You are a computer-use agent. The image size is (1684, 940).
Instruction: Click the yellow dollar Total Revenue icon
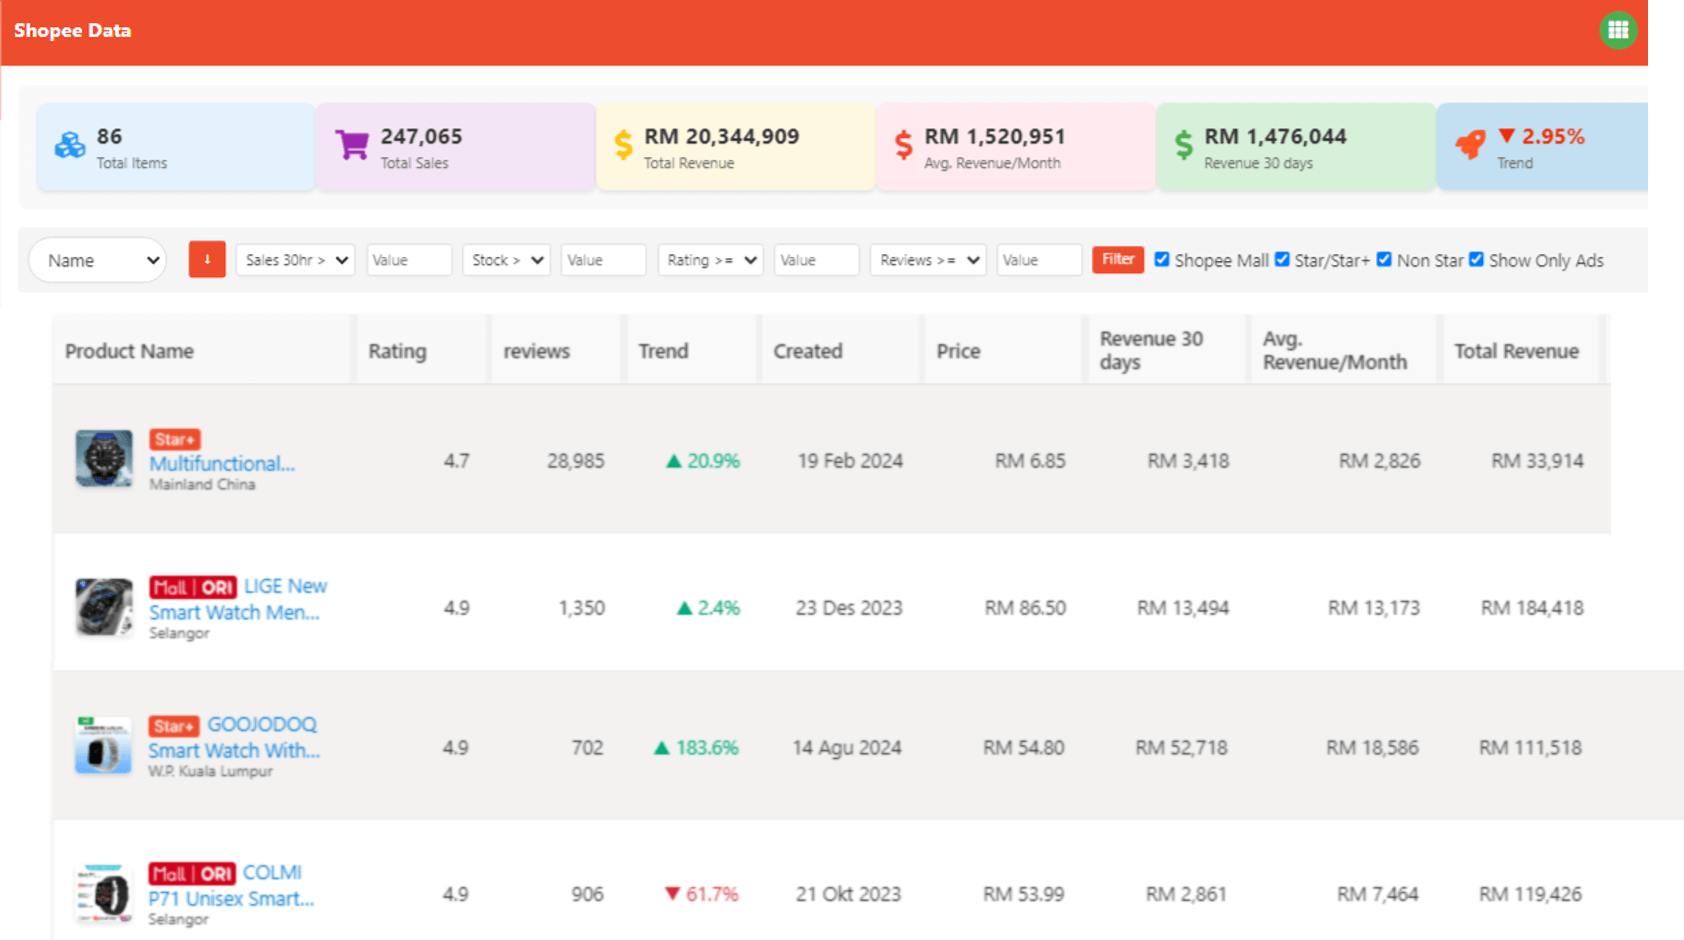tap(623, 146)
